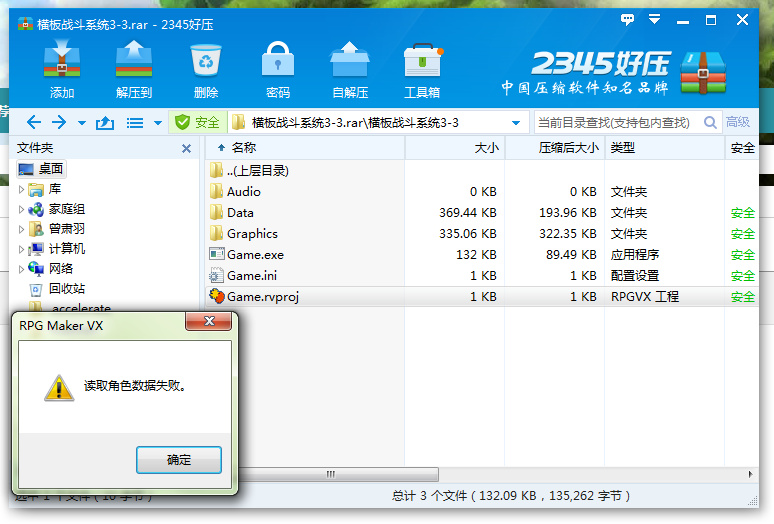Click the 添加 (Add) toolbar icon
774x524 pixels.
click(62, 69)
